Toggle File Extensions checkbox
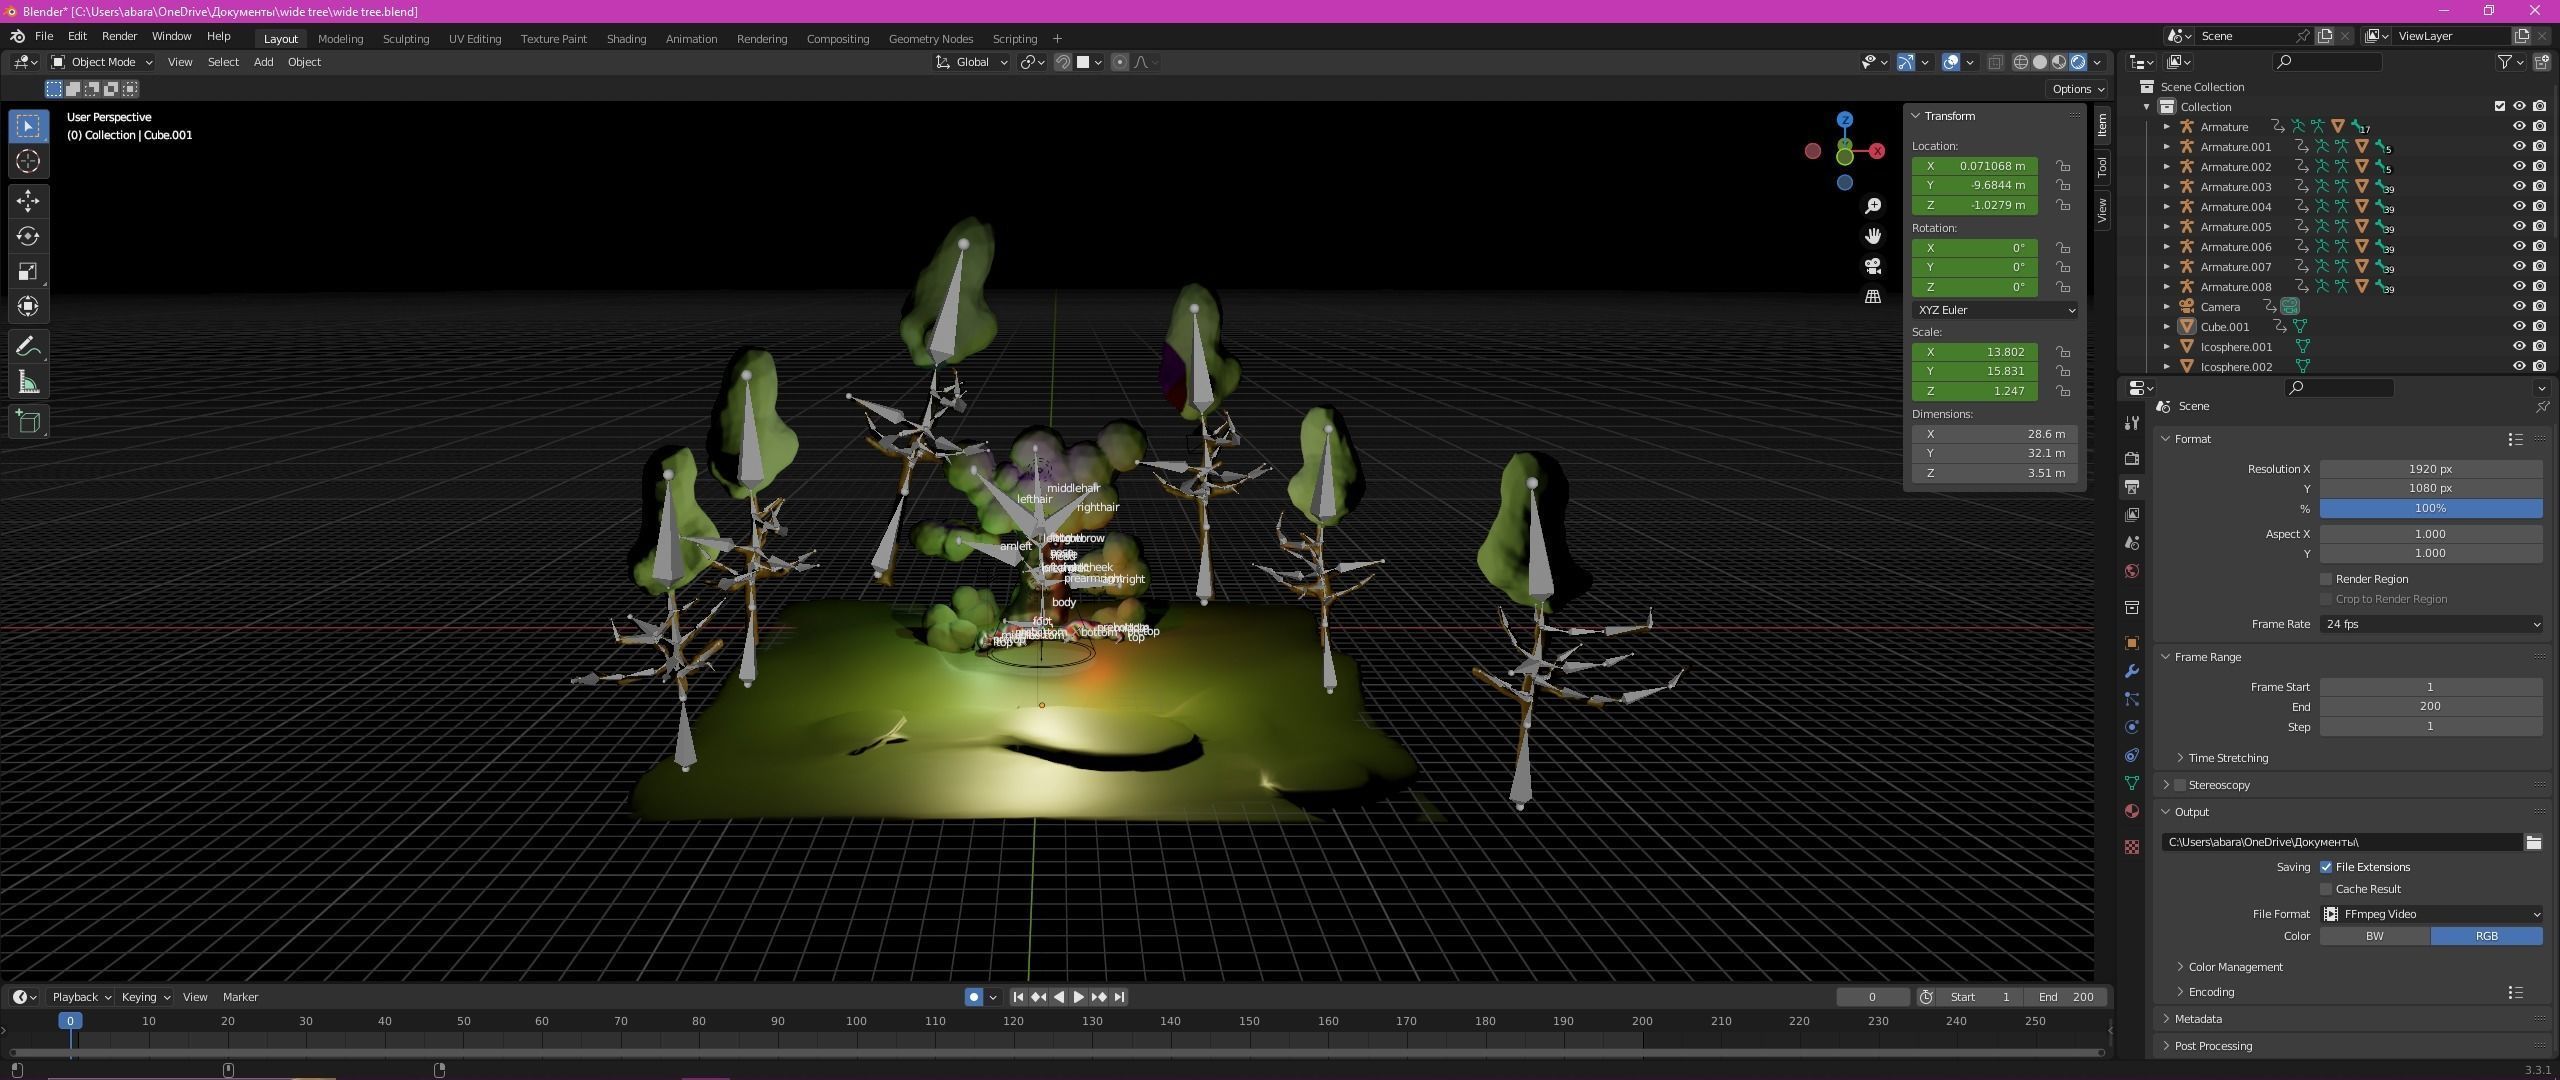The width and height of the screenshot is (2560, 1080). (2326, 867)
